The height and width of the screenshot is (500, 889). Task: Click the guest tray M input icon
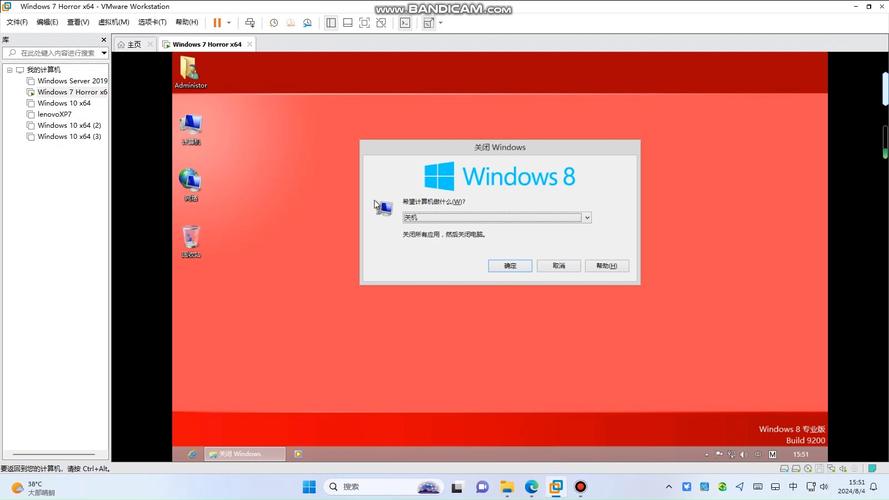click(x=772, y=455)
